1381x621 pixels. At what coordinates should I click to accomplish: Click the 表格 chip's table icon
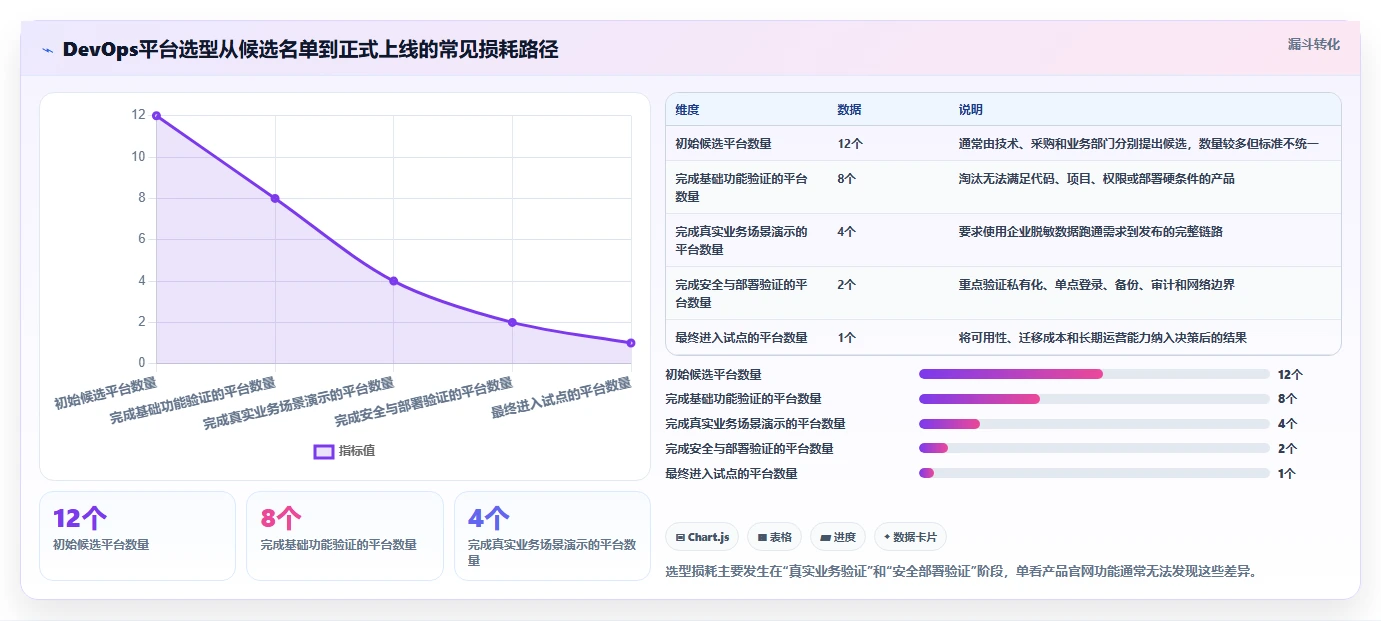(x=762, y=537)
